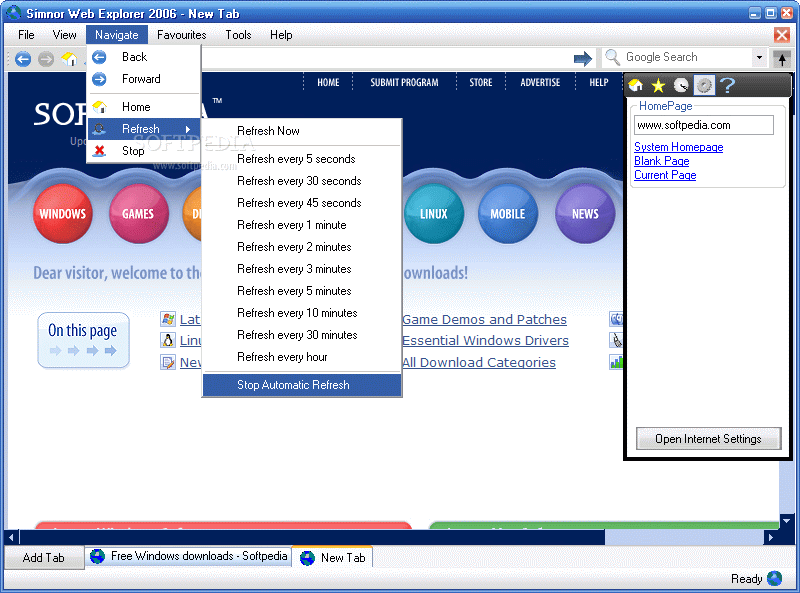The image size is (800, 593).
Task: Click the teal LINUX category ball
Action: (x=434, y=214)
